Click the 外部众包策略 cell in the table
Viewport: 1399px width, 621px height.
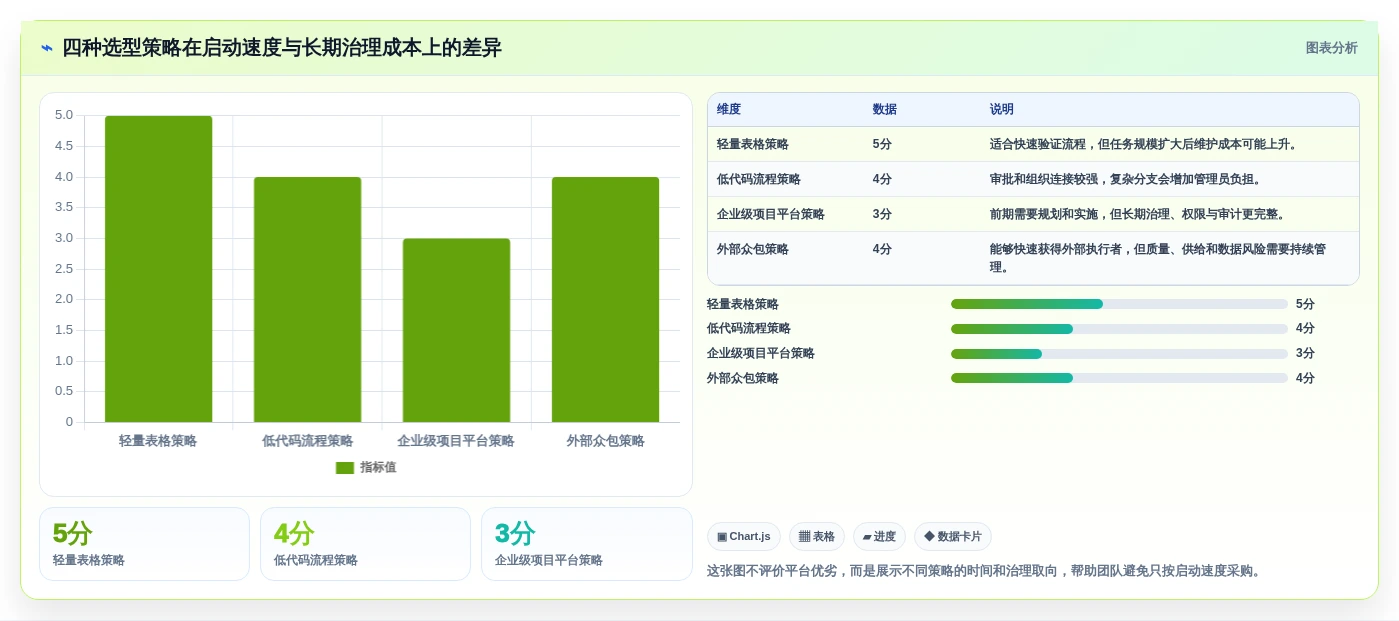click(x=753, y=250)
